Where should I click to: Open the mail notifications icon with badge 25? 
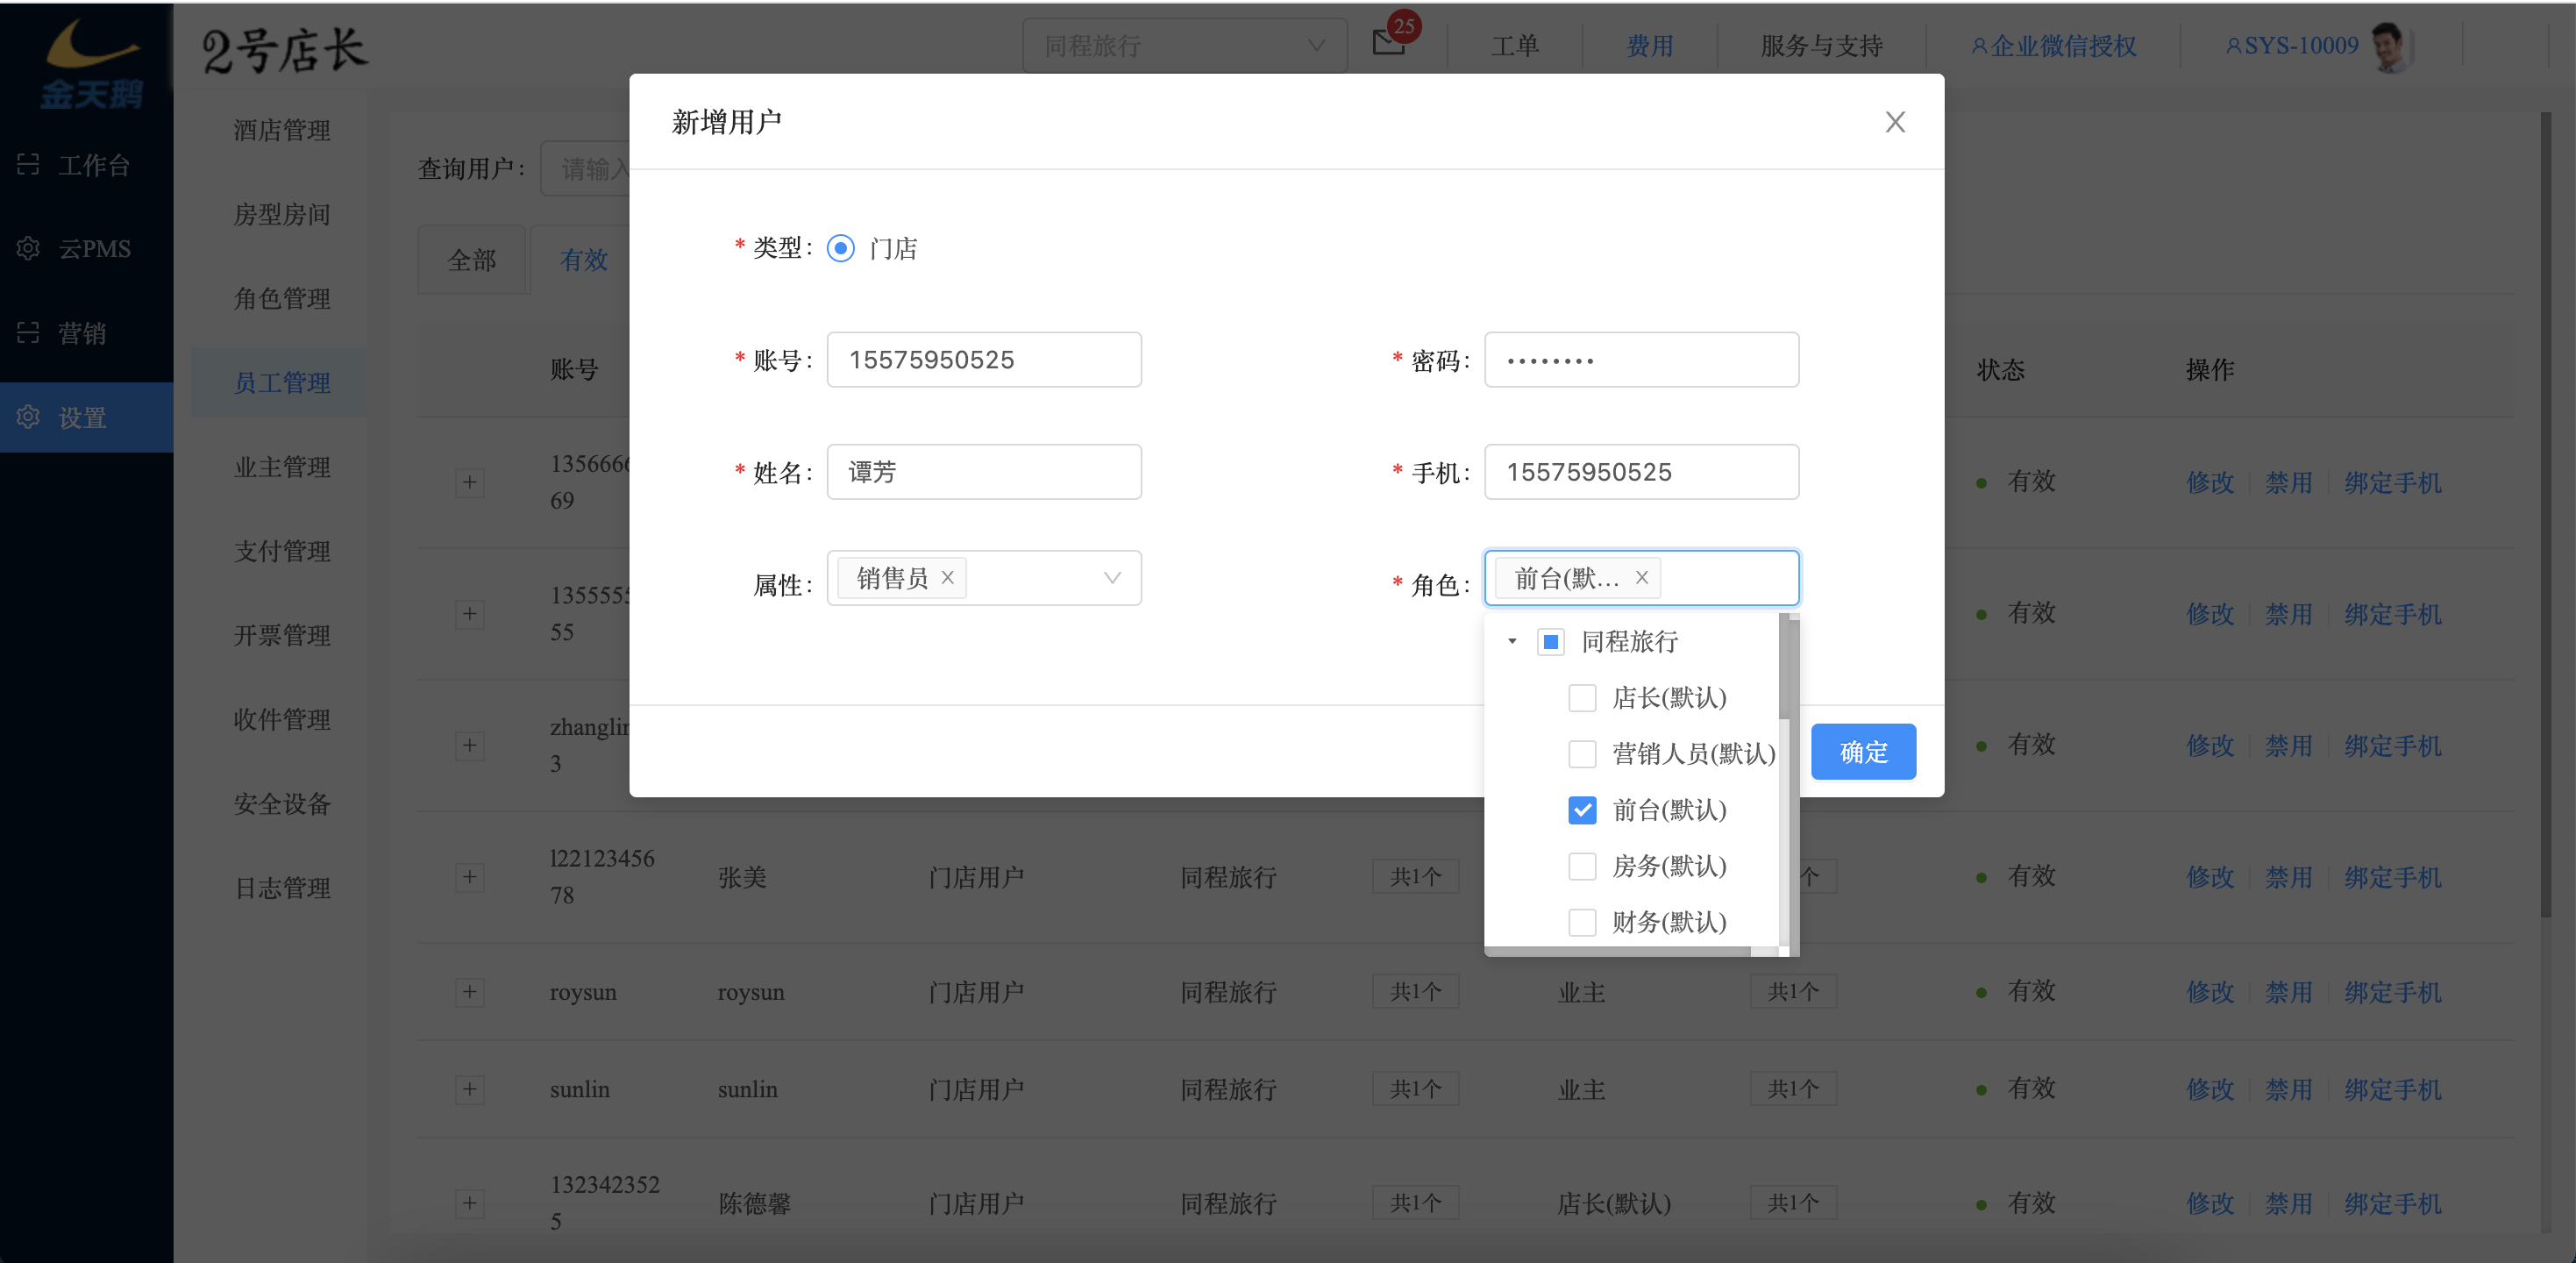tap(1389, 43)
